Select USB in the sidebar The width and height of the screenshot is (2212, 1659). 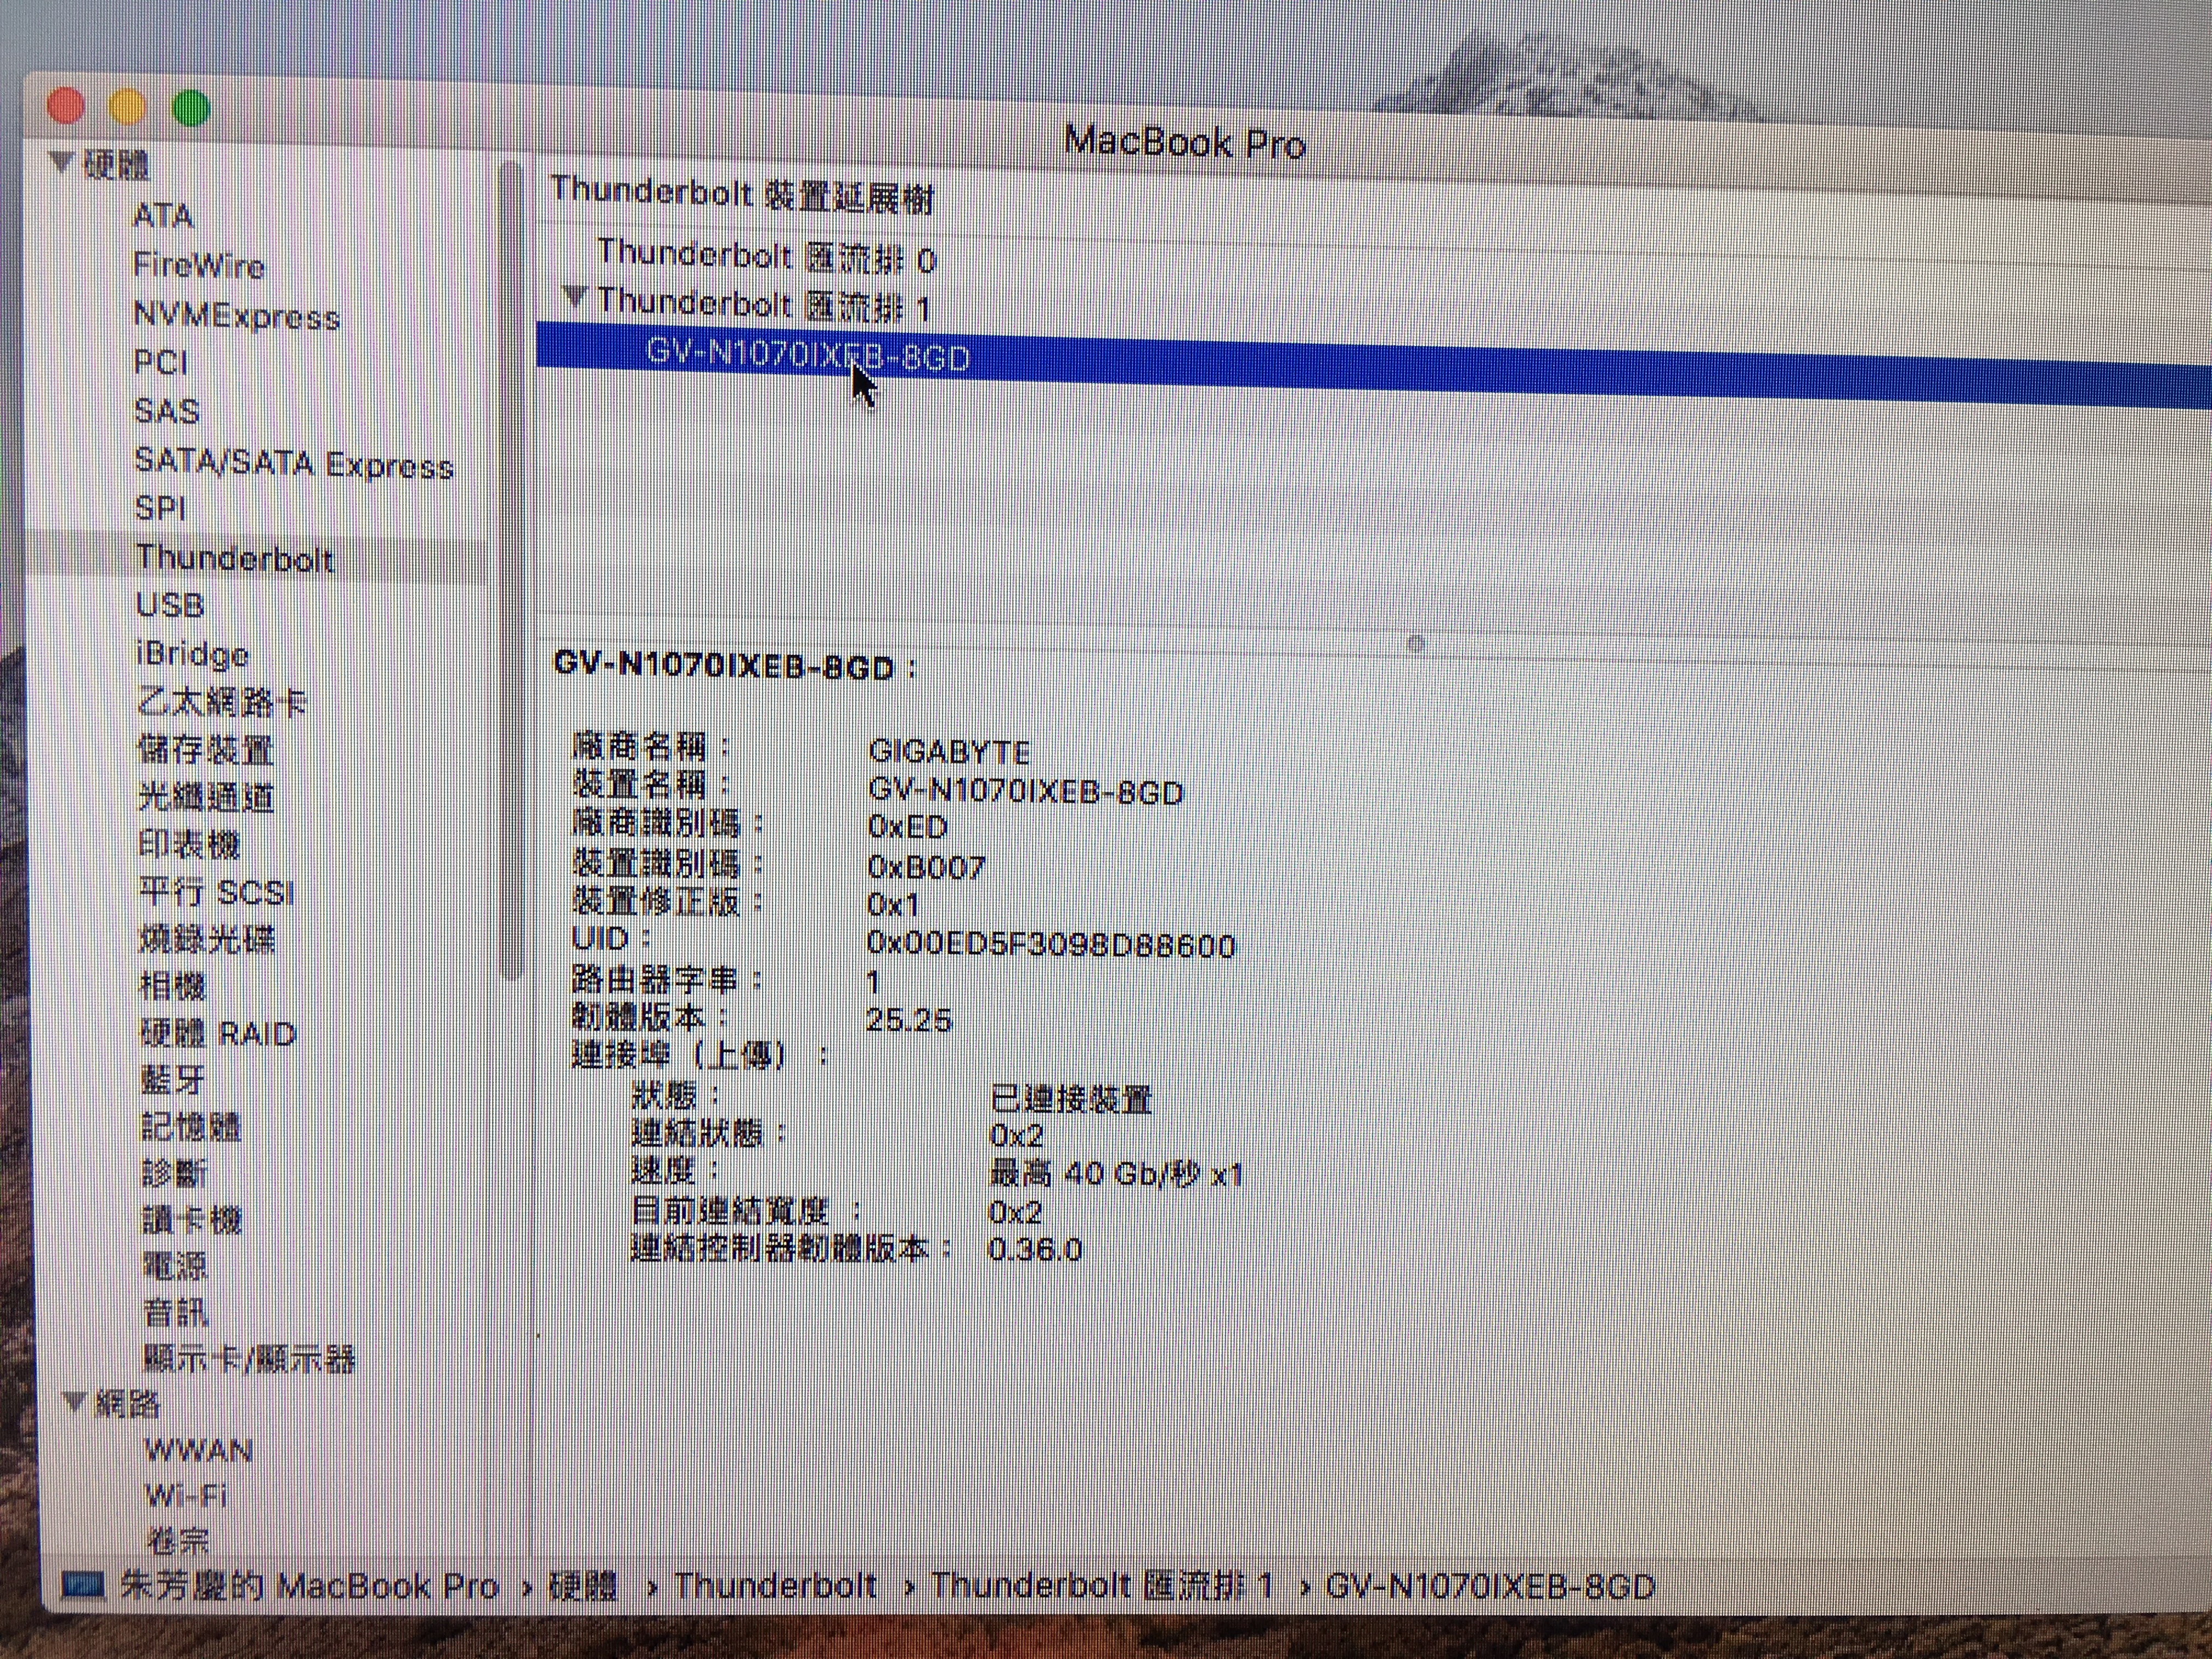(170, 605)
